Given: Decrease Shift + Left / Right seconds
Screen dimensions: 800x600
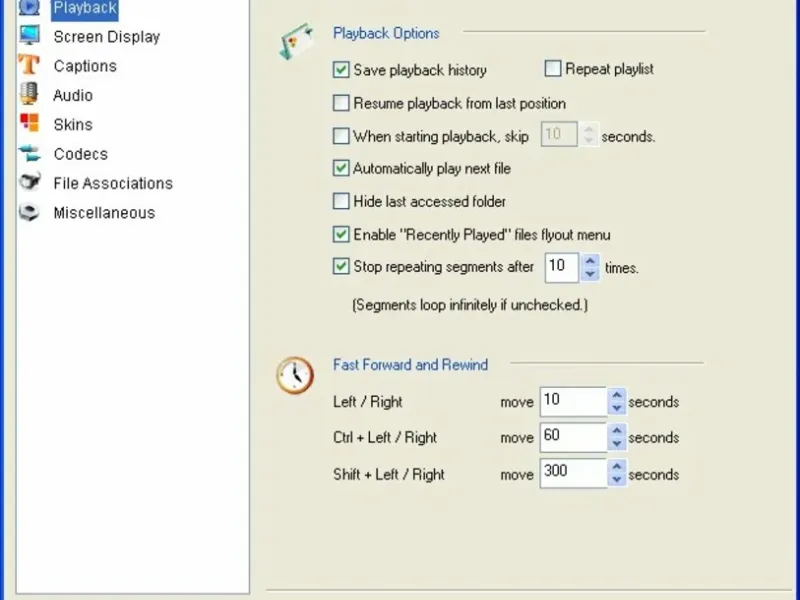Looking at the screenshot, I should [x=617, y=480].
